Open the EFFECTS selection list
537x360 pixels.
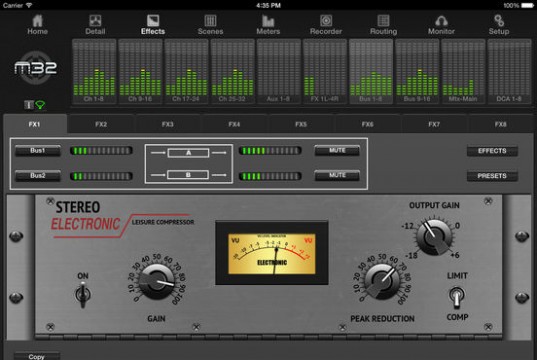coord(492,151)
